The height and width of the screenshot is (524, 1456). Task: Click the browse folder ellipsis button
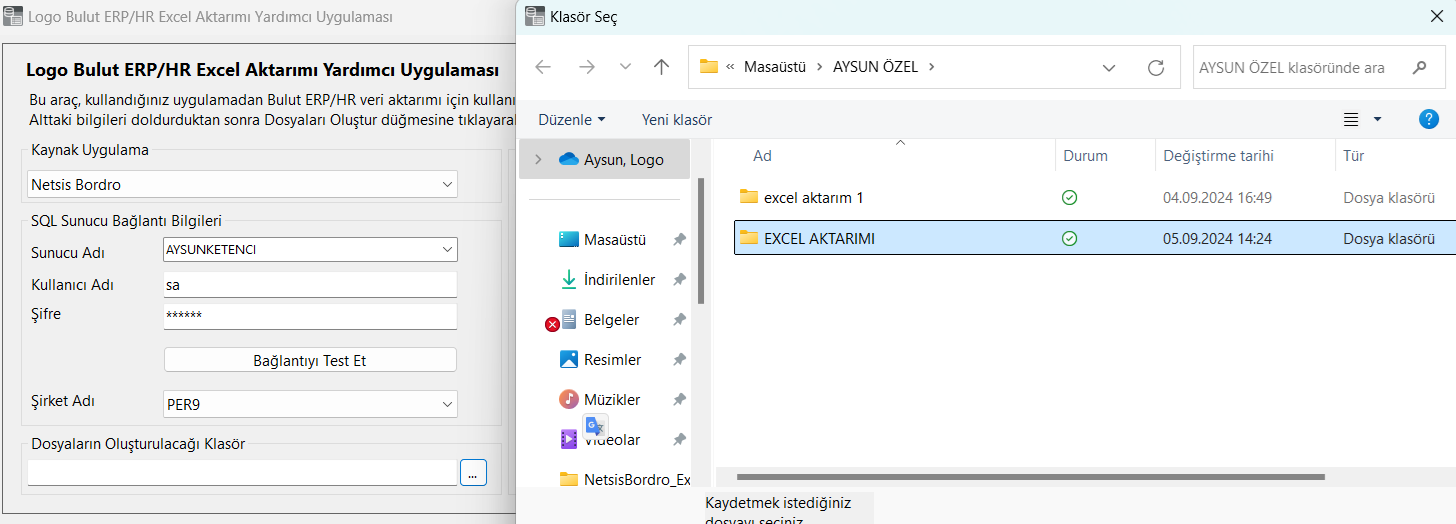(473, 473)
